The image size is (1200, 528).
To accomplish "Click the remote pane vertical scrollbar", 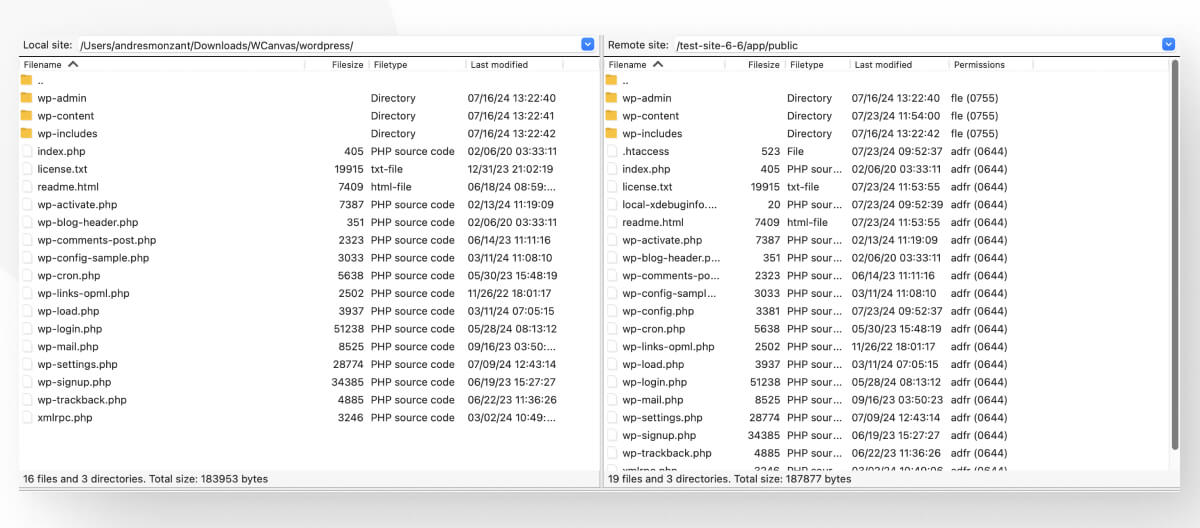I will pos(1173,250).
